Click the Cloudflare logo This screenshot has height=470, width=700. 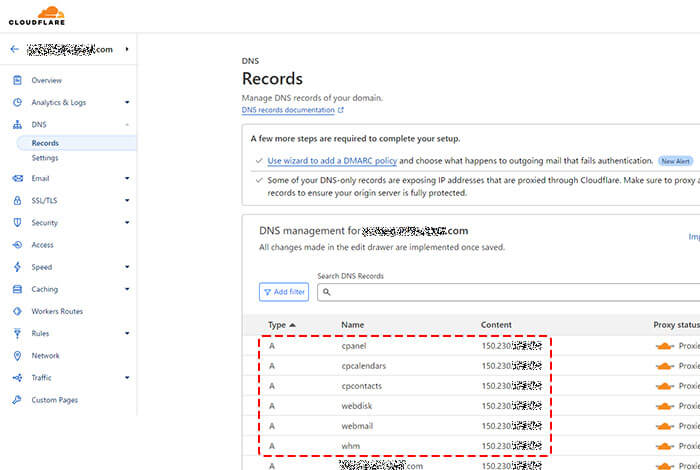pos(37,15)
